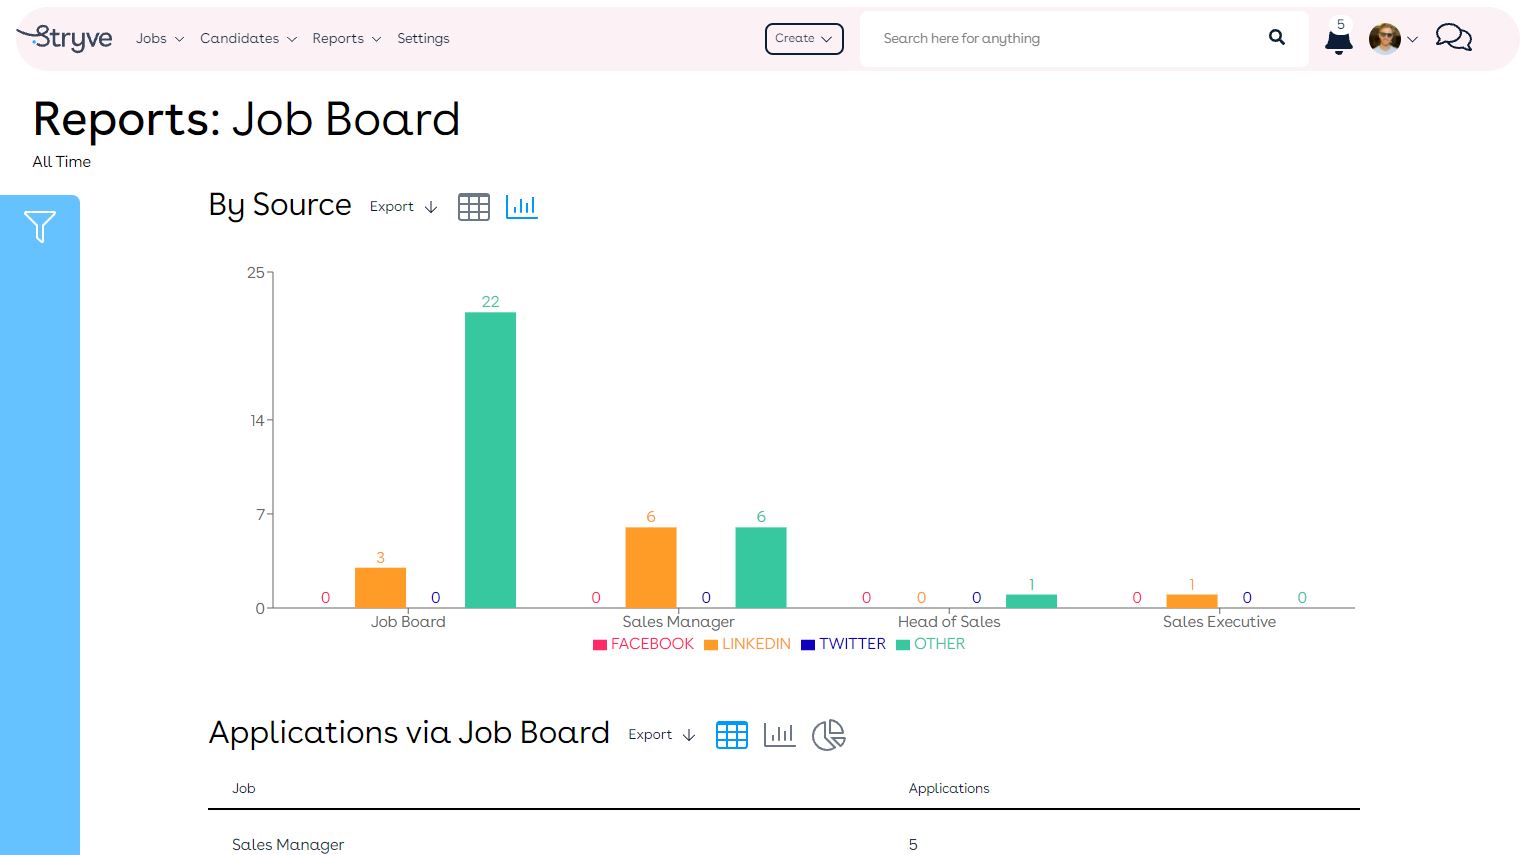Open the Candidates menu
1522x855 pixels.
[247, 38]
